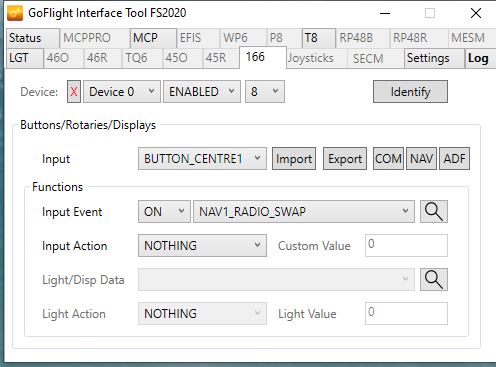
Task: Click the Input Event search magnifier icon
Action: 434,211
